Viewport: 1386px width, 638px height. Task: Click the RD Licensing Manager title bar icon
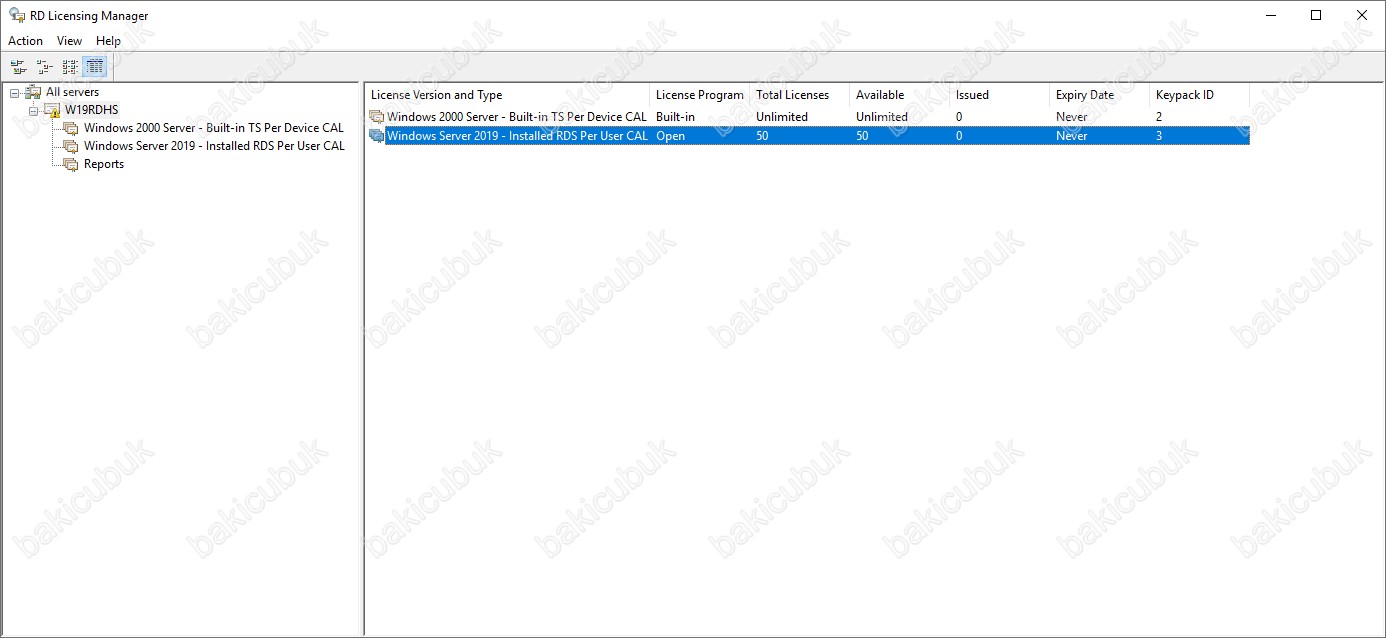tap(17, 16)
